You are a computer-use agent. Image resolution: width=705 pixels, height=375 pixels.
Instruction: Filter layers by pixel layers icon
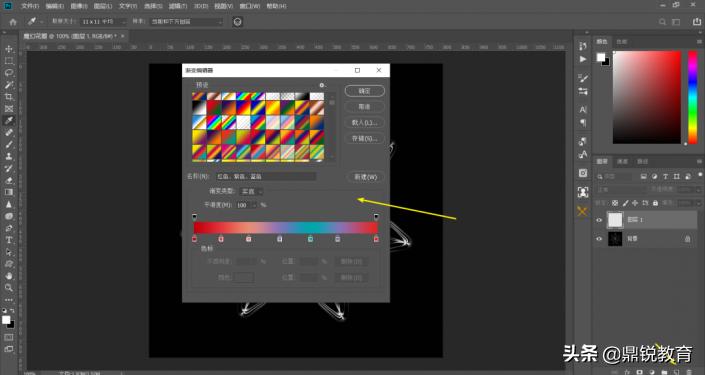pyautogui.click(x=644, y=177)
